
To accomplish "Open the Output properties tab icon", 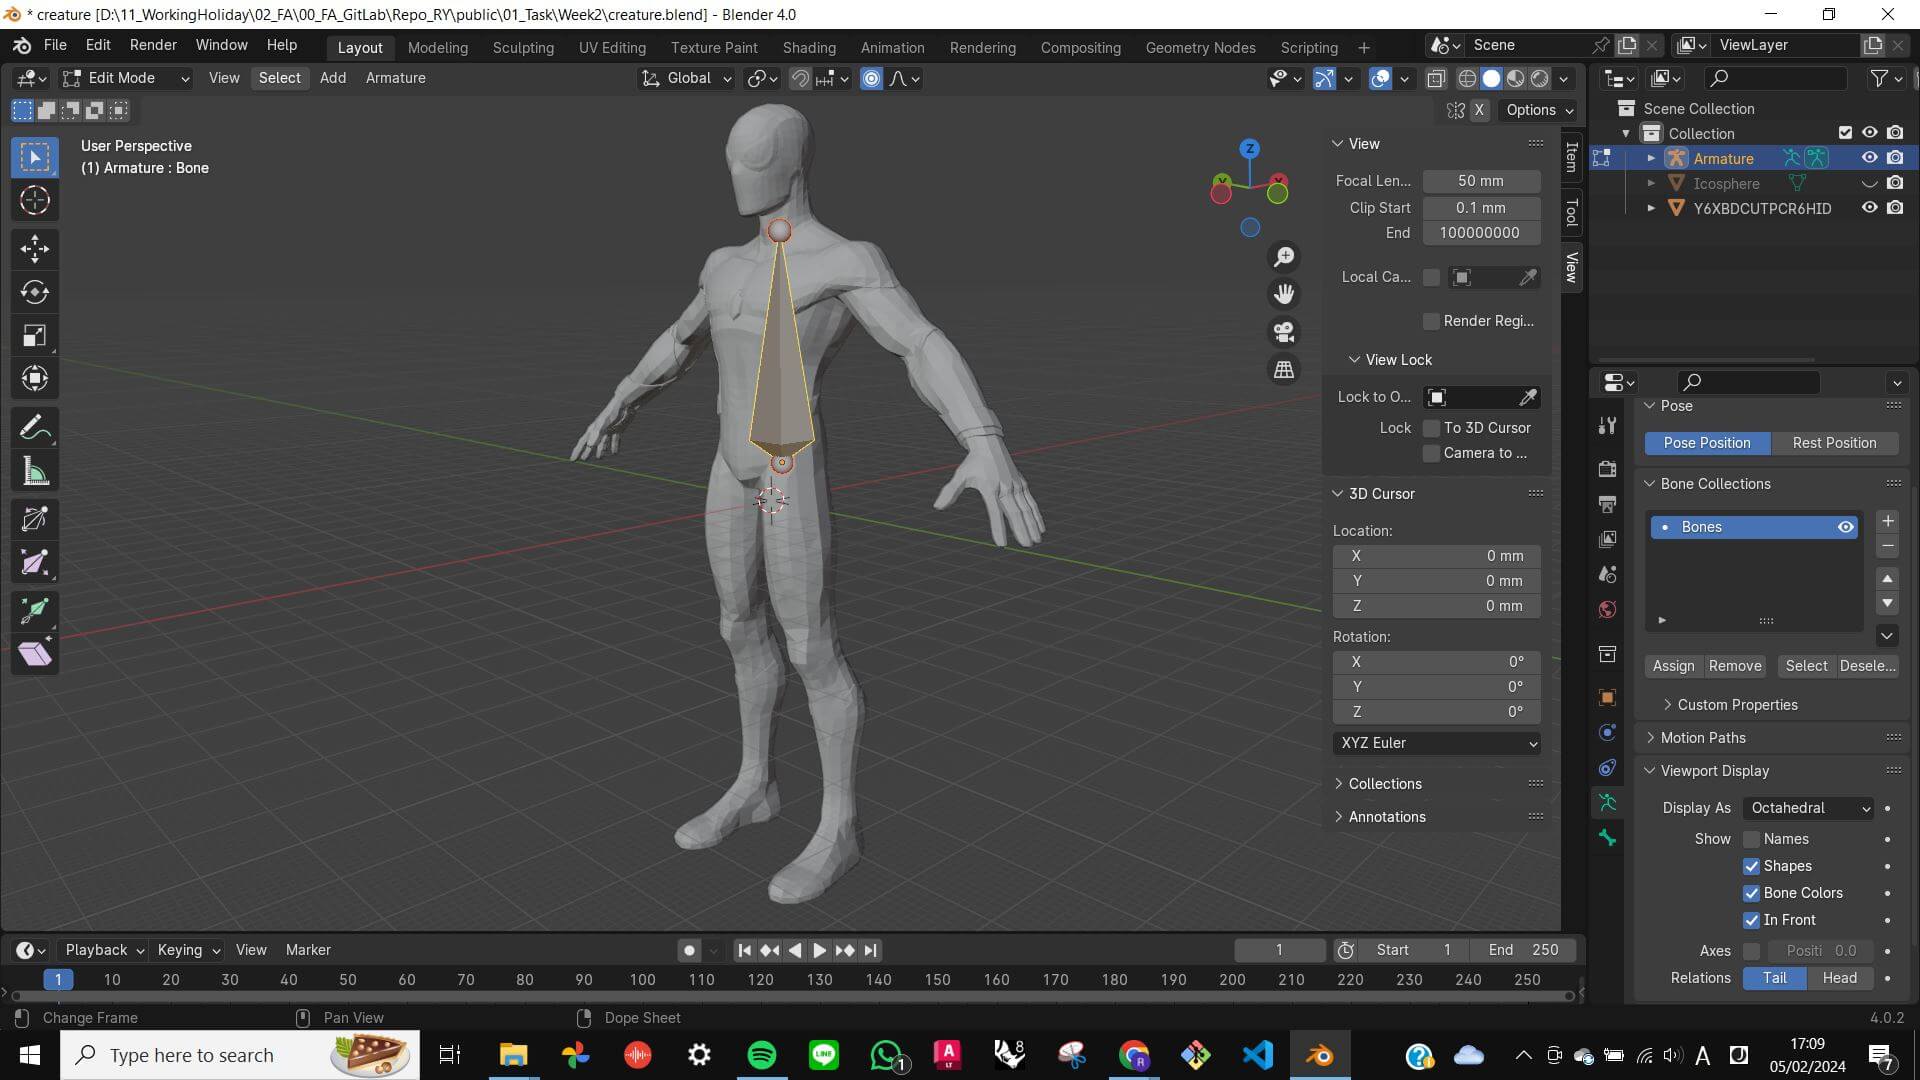I will [x=1607, y=504].
